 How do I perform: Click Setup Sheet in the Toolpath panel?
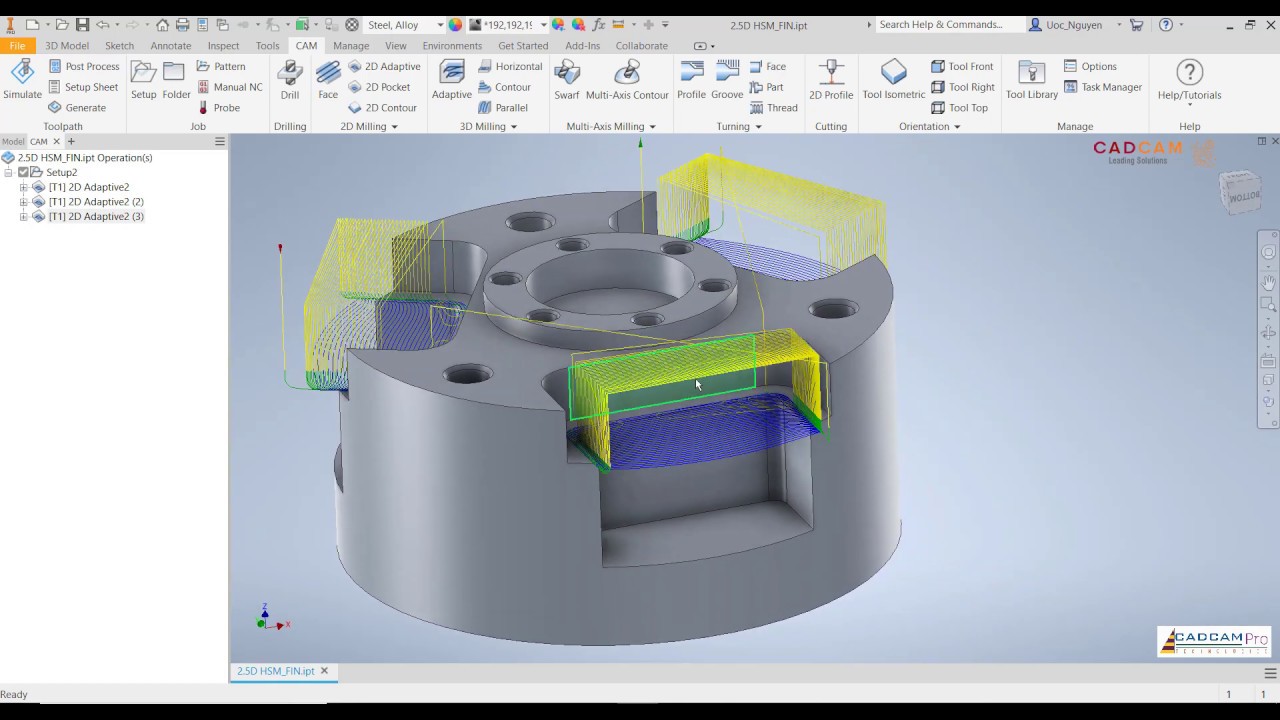(x=83, y=87)
